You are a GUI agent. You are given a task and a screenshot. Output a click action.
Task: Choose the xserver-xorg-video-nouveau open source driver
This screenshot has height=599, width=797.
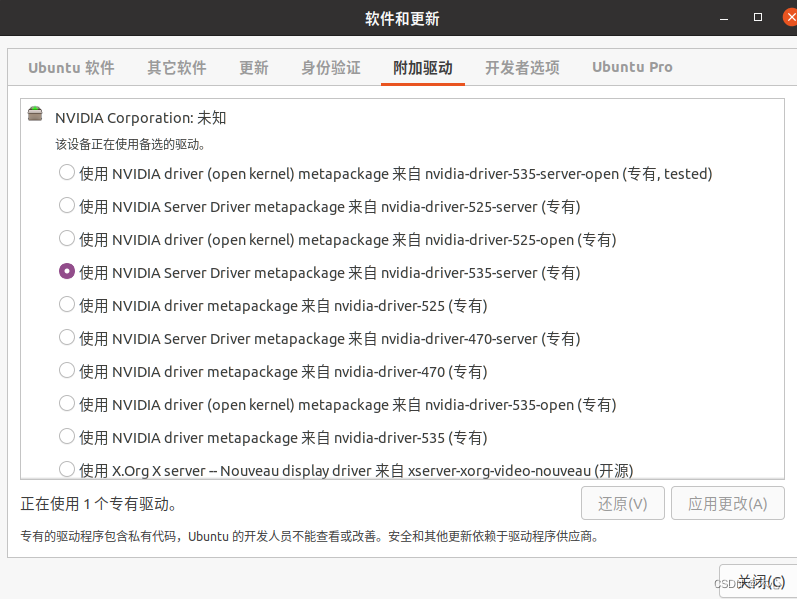point(67,469)
